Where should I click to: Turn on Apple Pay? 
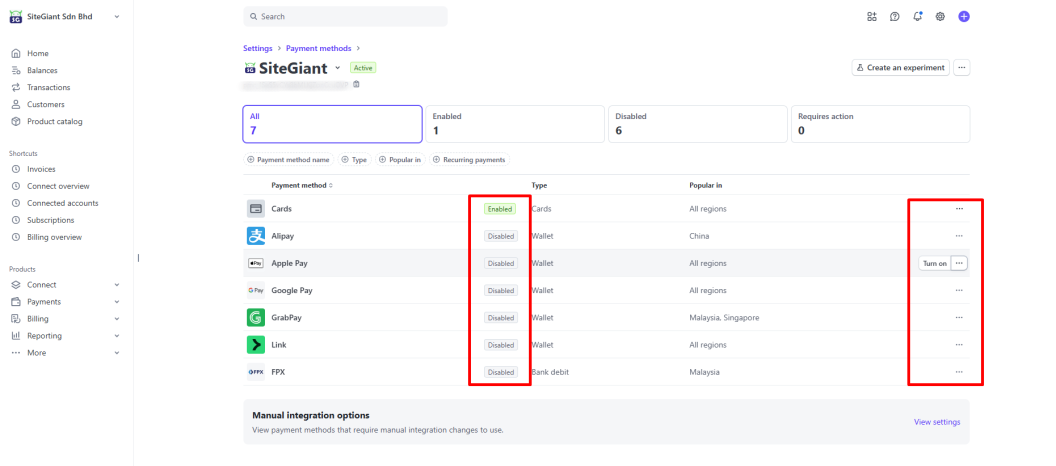pos(934,263)
